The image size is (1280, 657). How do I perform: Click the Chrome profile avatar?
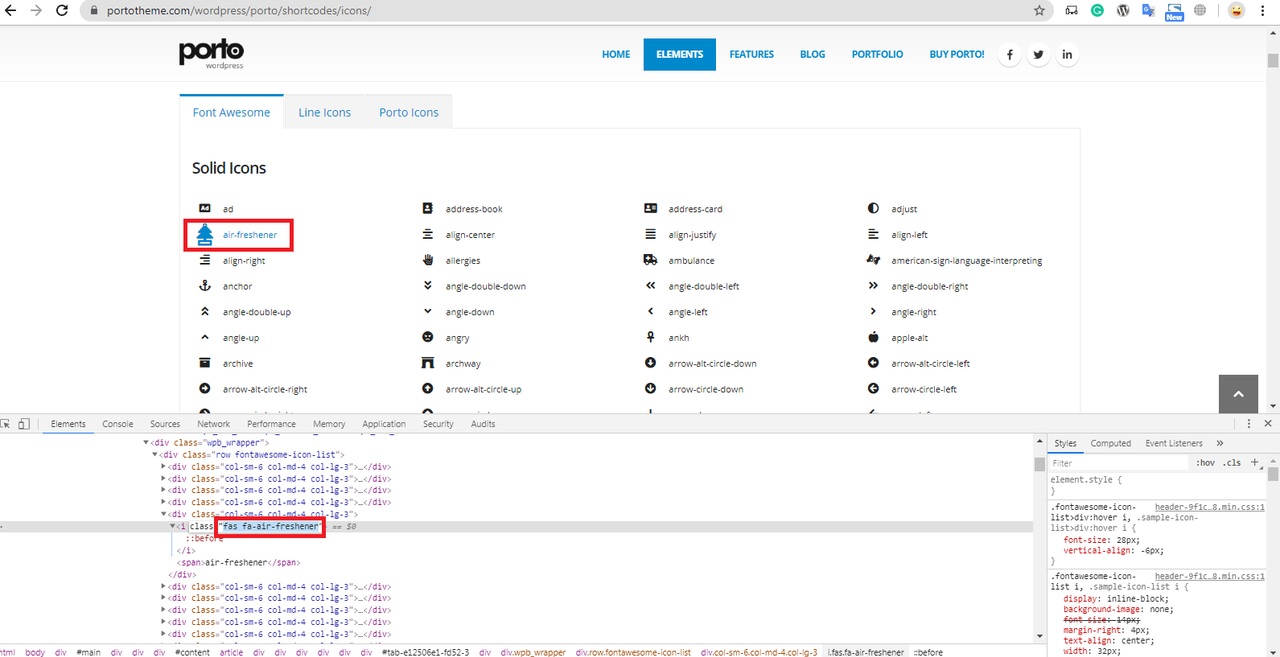click(1237, 10)
